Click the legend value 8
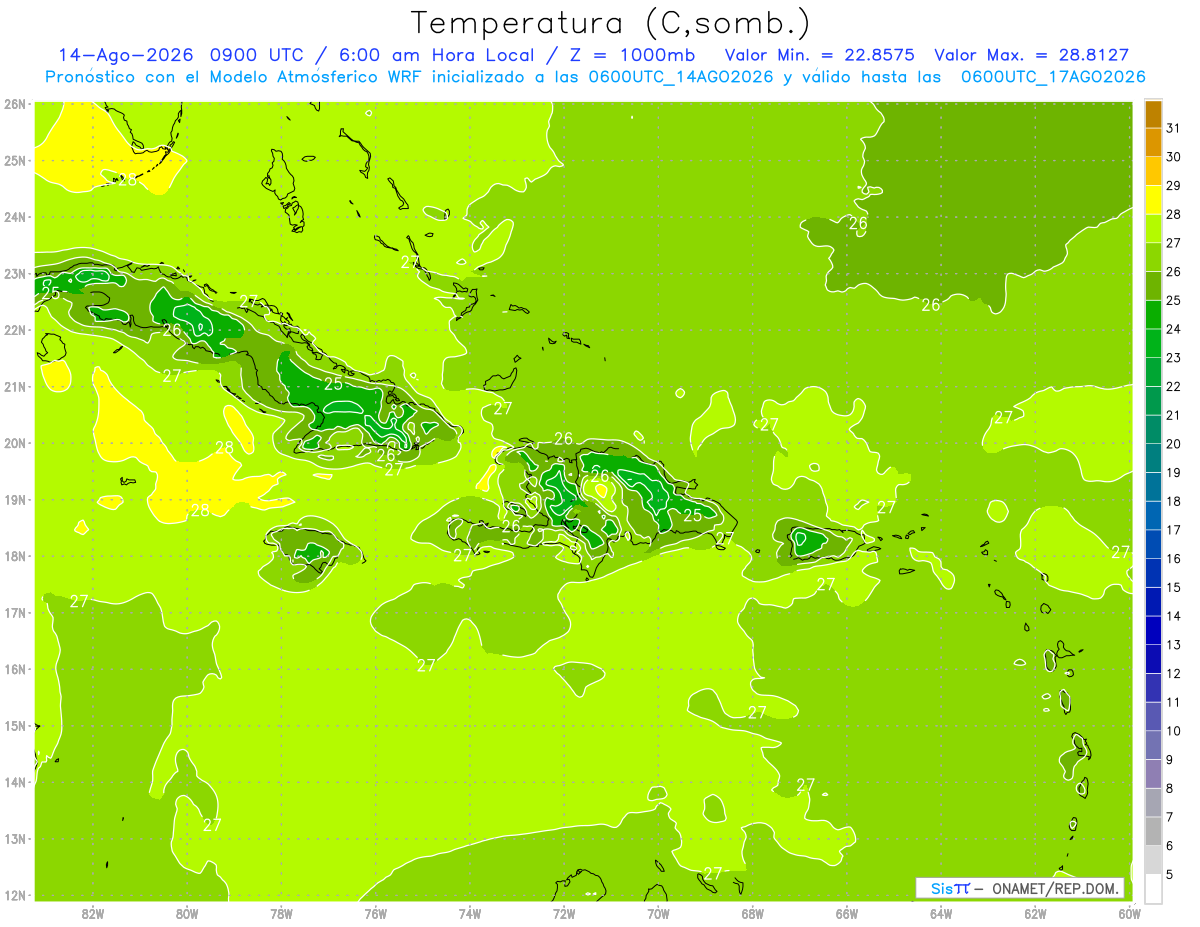The image size is (1200, 927). coord(1169,788)
